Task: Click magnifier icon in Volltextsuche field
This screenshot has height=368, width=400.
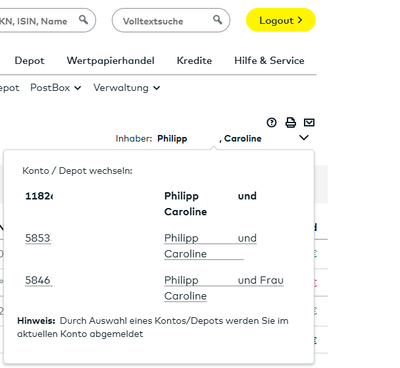Action: pyautogui.click(x=217, y=20)
